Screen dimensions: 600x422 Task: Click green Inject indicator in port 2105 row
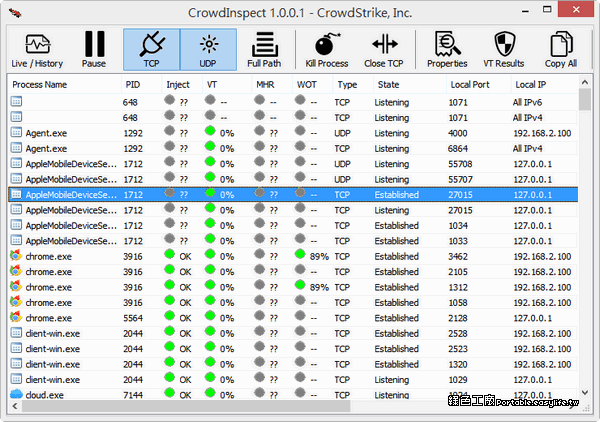coord(169,269)
